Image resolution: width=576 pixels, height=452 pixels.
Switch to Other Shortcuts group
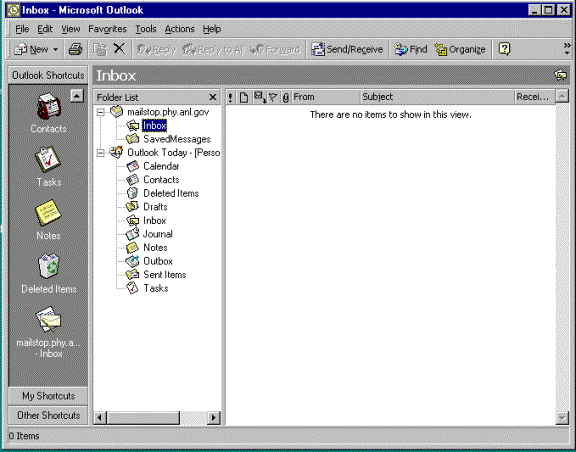pyautogui.click(x=48, y=415)
